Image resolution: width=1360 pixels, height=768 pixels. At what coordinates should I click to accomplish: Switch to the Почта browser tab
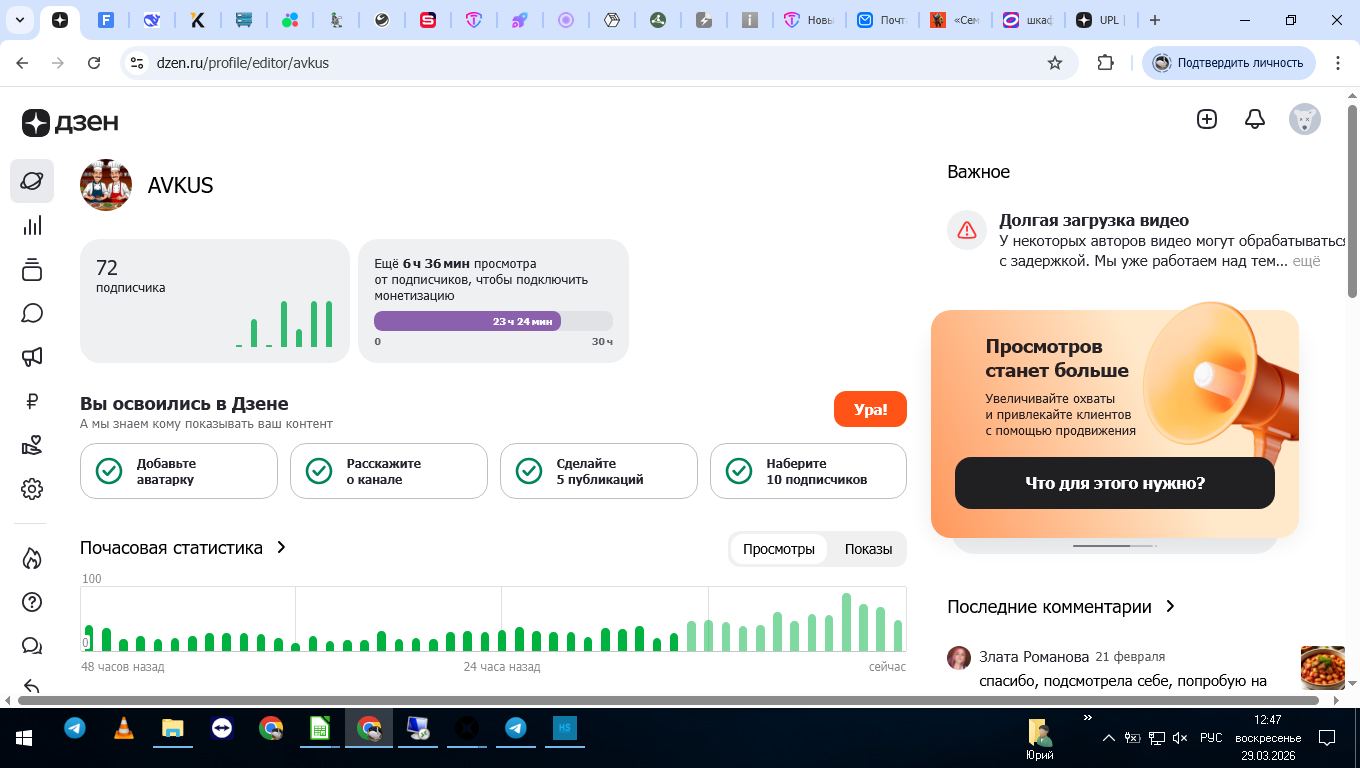(x=882, y=20)
